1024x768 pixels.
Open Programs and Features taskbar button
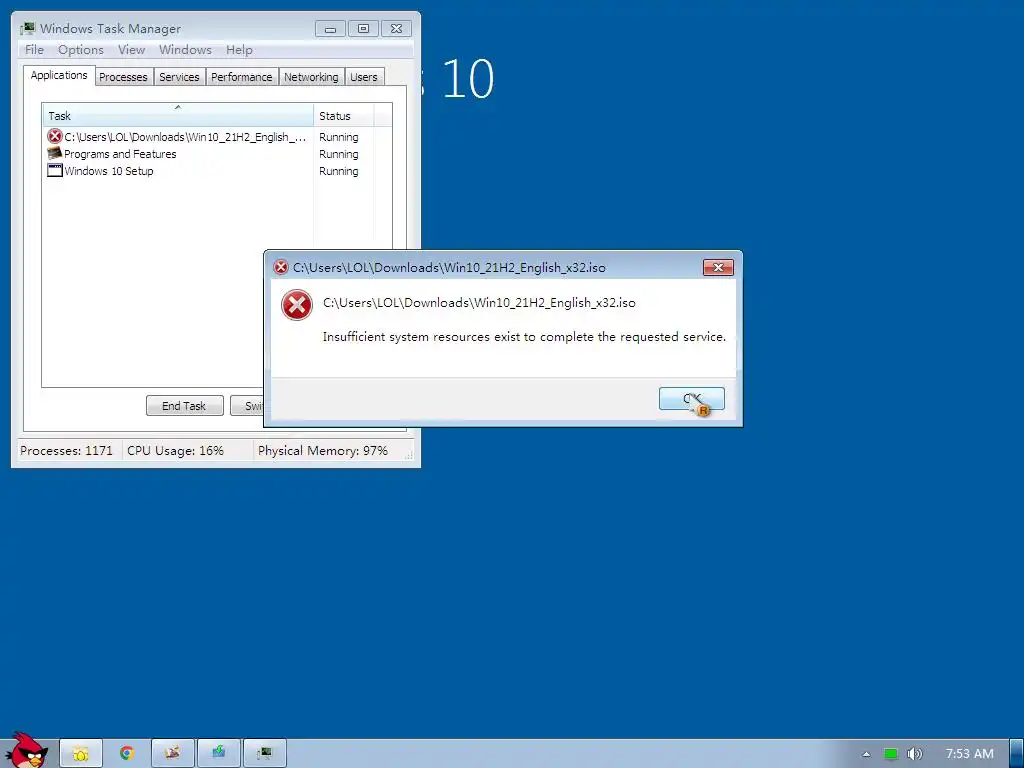[172, 753]
